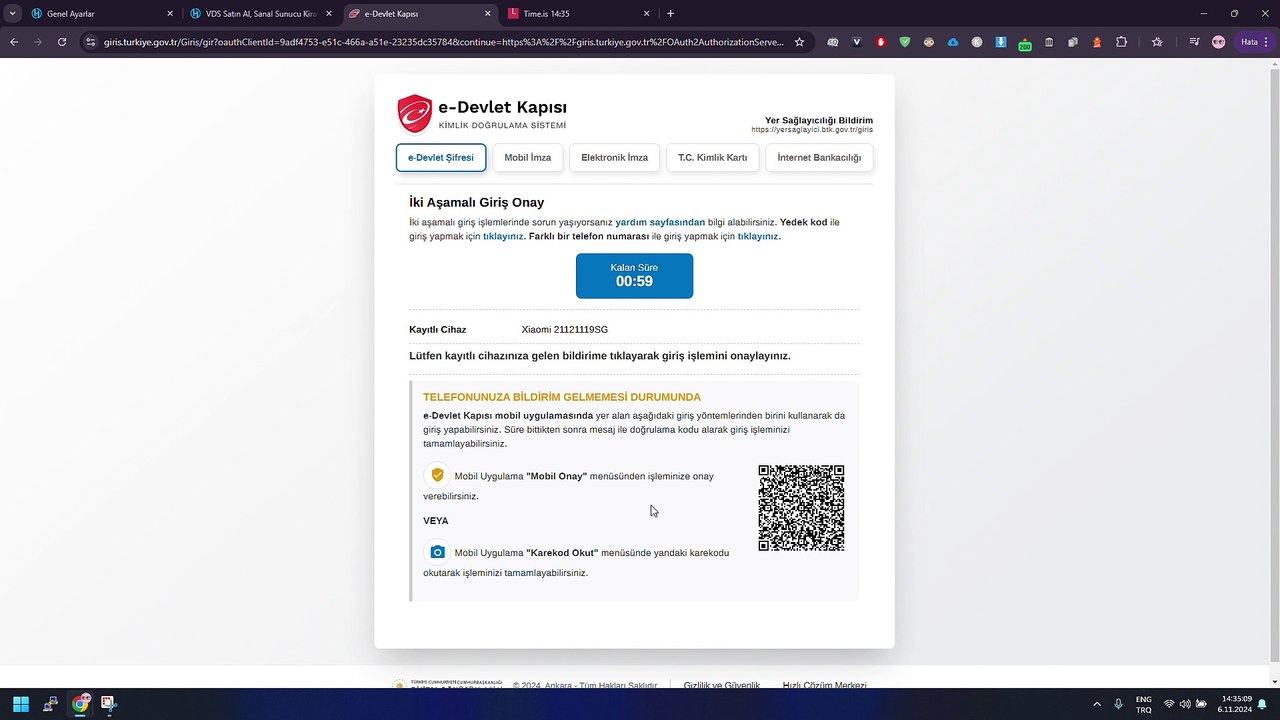This screenshot has height=720, width=1280.
Task: Open a new browser tab
Action: coord(670,14)
